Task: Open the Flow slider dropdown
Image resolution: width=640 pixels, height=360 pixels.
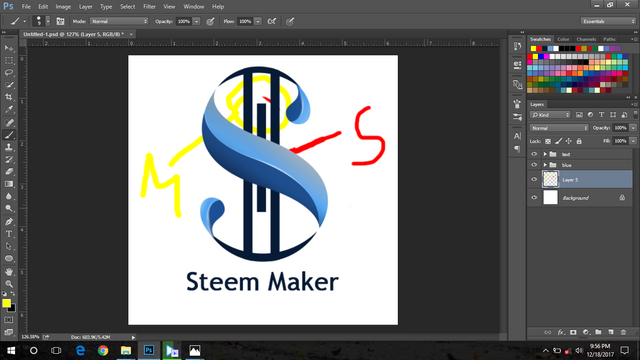Action: tap(258, 21)
